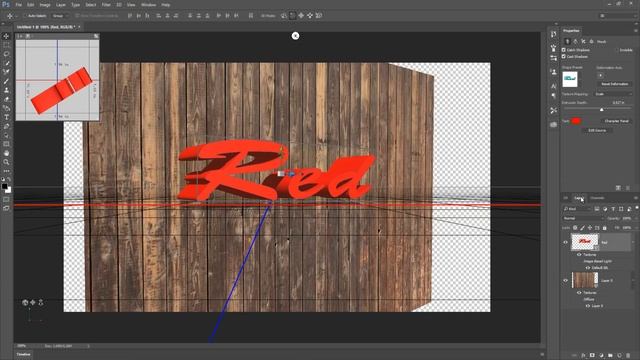Click the Edit Source button

pos(597,130)
